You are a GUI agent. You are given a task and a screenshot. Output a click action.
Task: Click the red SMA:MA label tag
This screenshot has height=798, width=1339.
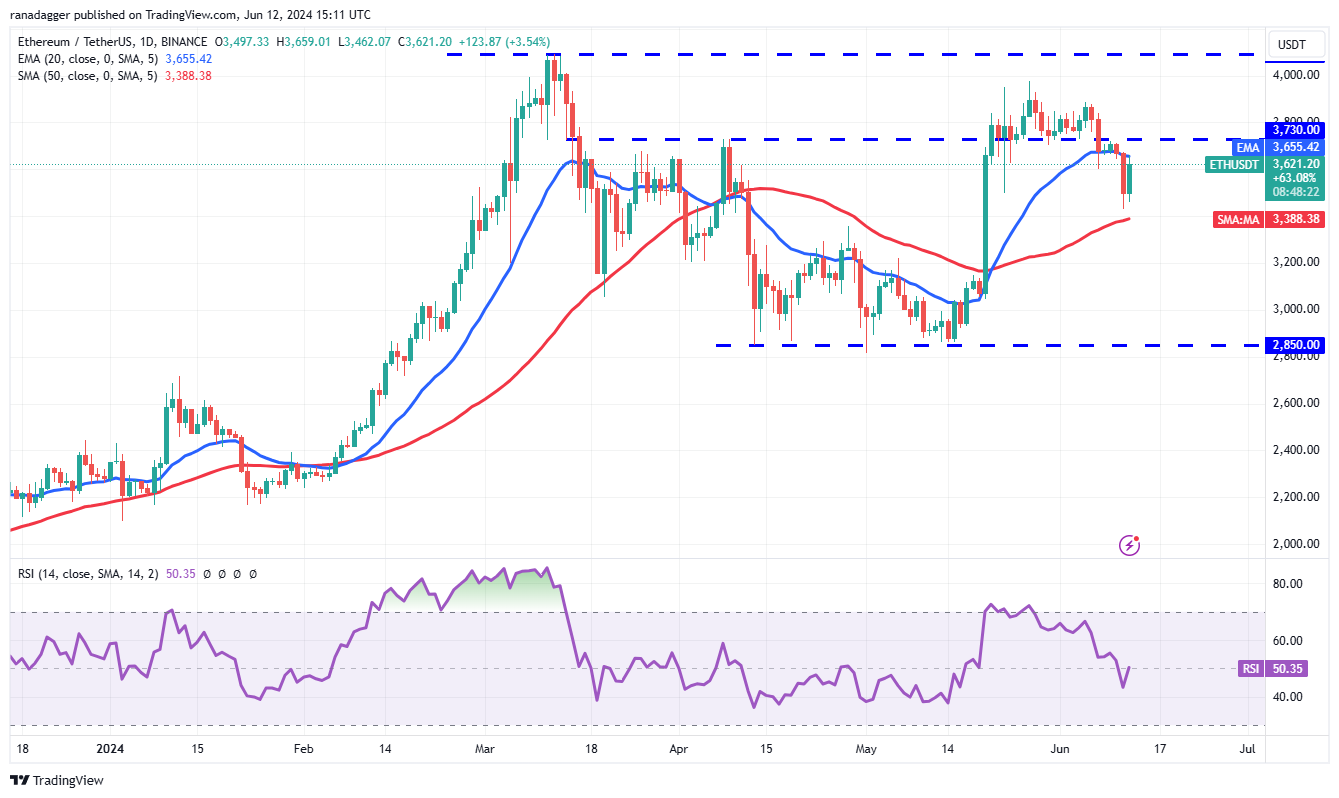point(1239,219)
